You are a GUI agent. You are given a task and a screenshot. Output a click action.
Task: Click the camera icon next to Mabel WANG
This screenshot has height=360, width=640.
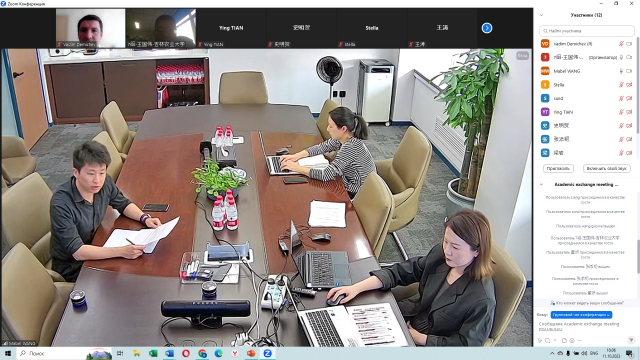[x=629, y=71]
